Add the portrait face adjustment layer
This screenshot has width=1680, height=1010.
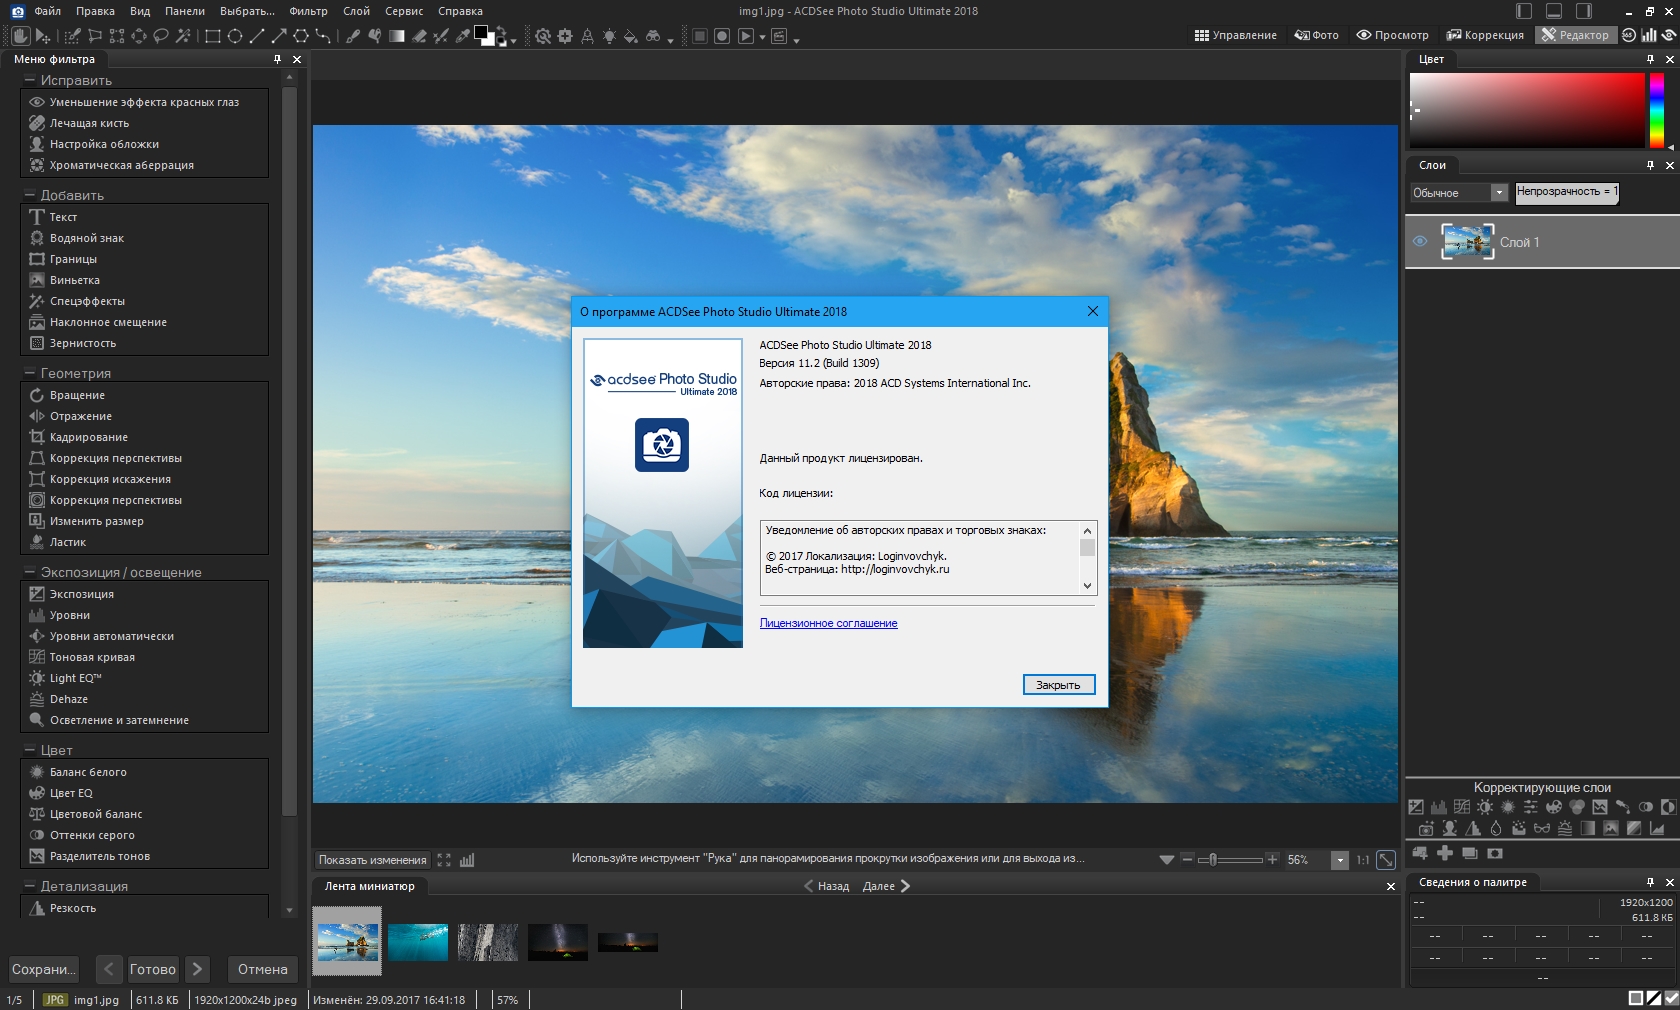[x=1450, y=828]
